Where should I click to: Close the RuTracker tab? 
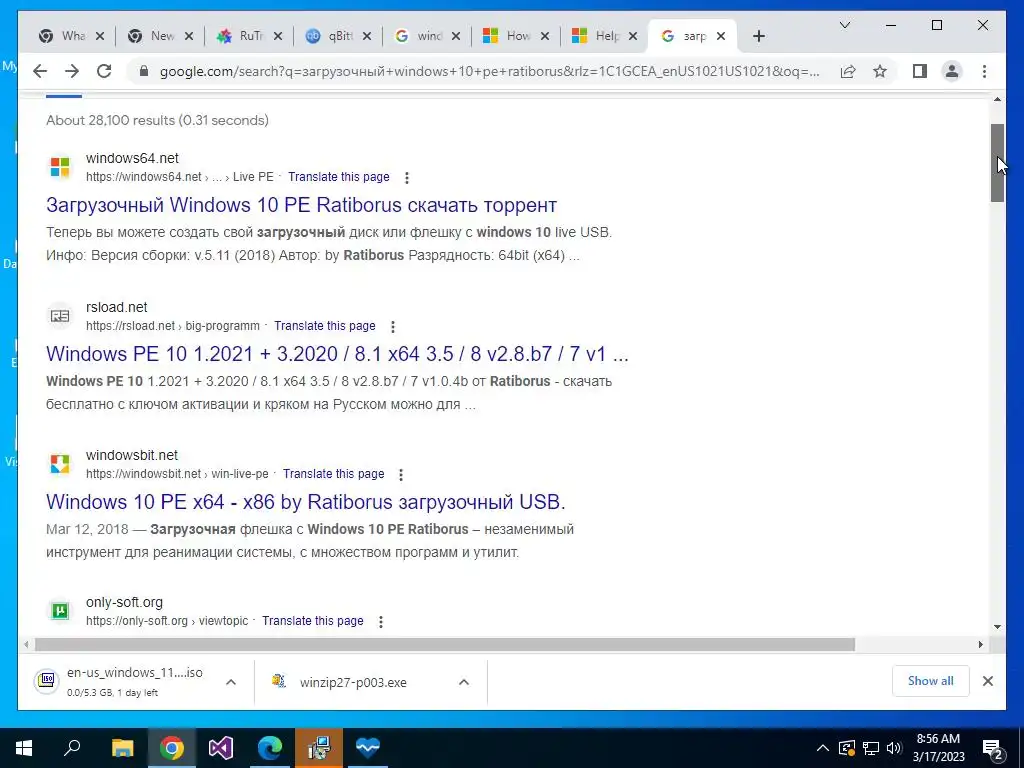[x=278, y=36]
